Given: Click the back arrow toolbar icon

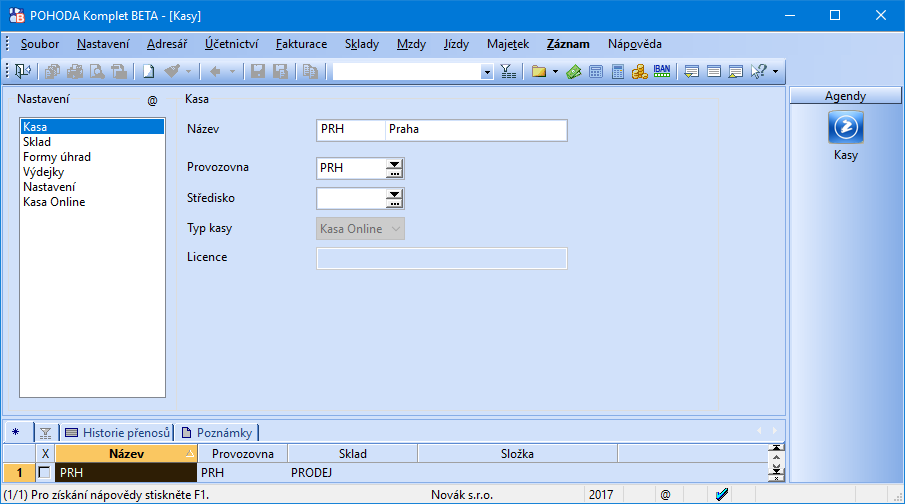Looking at the screenshot, I should [215, 71].
